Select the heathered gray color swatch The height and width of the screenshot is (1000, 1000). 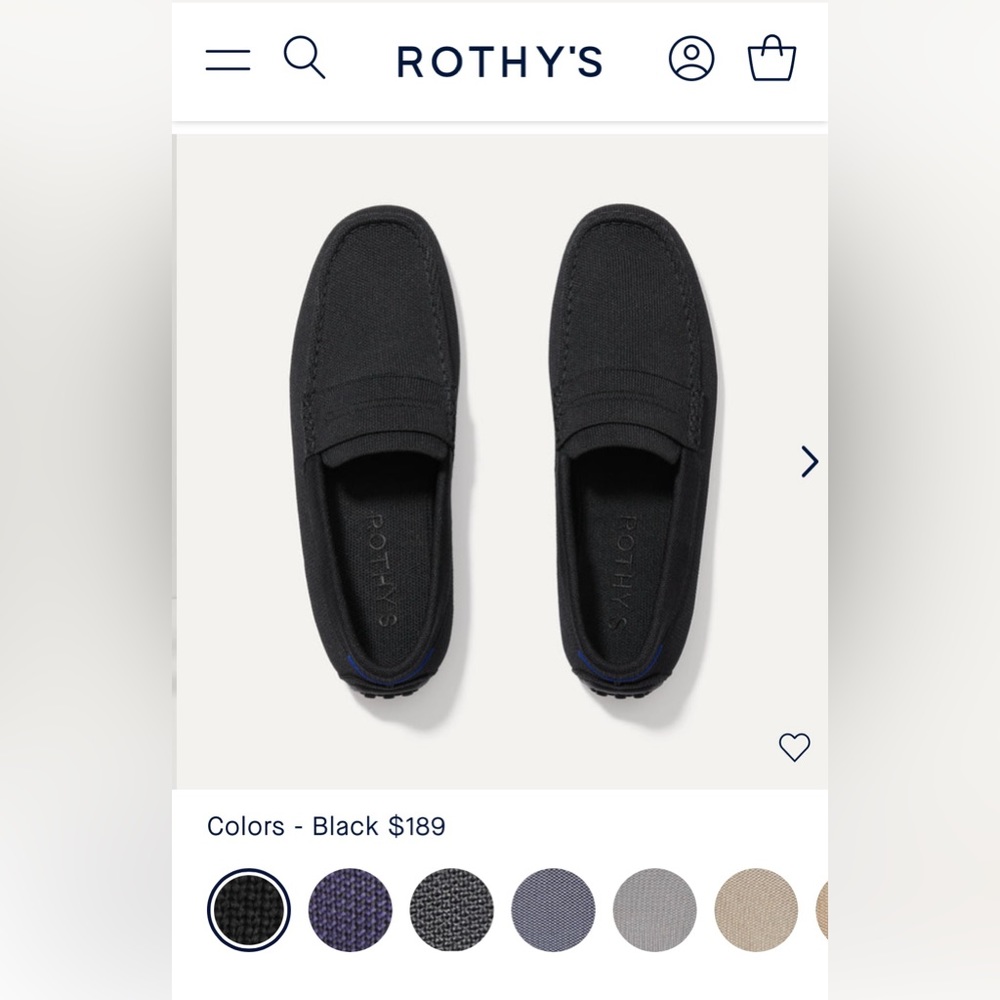pos(451,908)
